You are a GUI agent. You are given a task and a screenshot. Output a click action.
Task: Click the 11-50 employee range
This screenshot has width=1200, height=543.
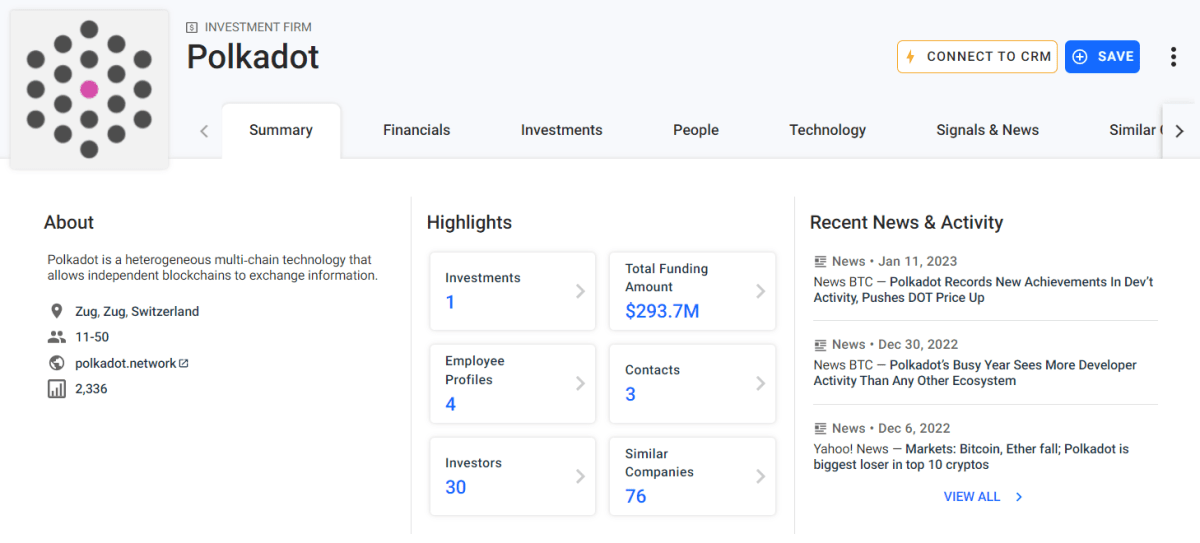pos(92,337)
